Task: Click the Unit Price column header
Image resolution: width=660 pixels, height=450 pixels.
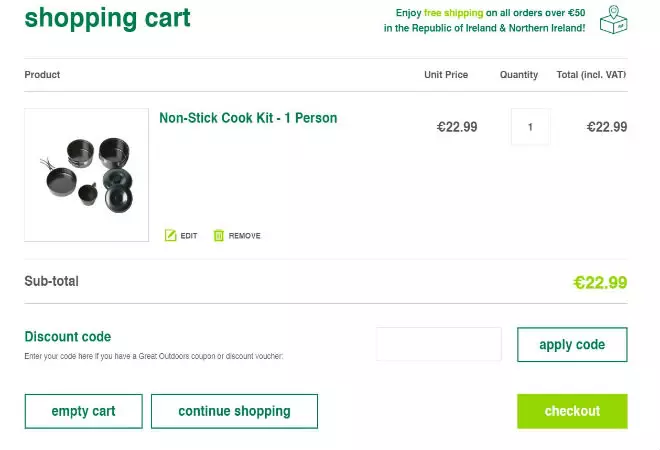Action: (446, 75)
